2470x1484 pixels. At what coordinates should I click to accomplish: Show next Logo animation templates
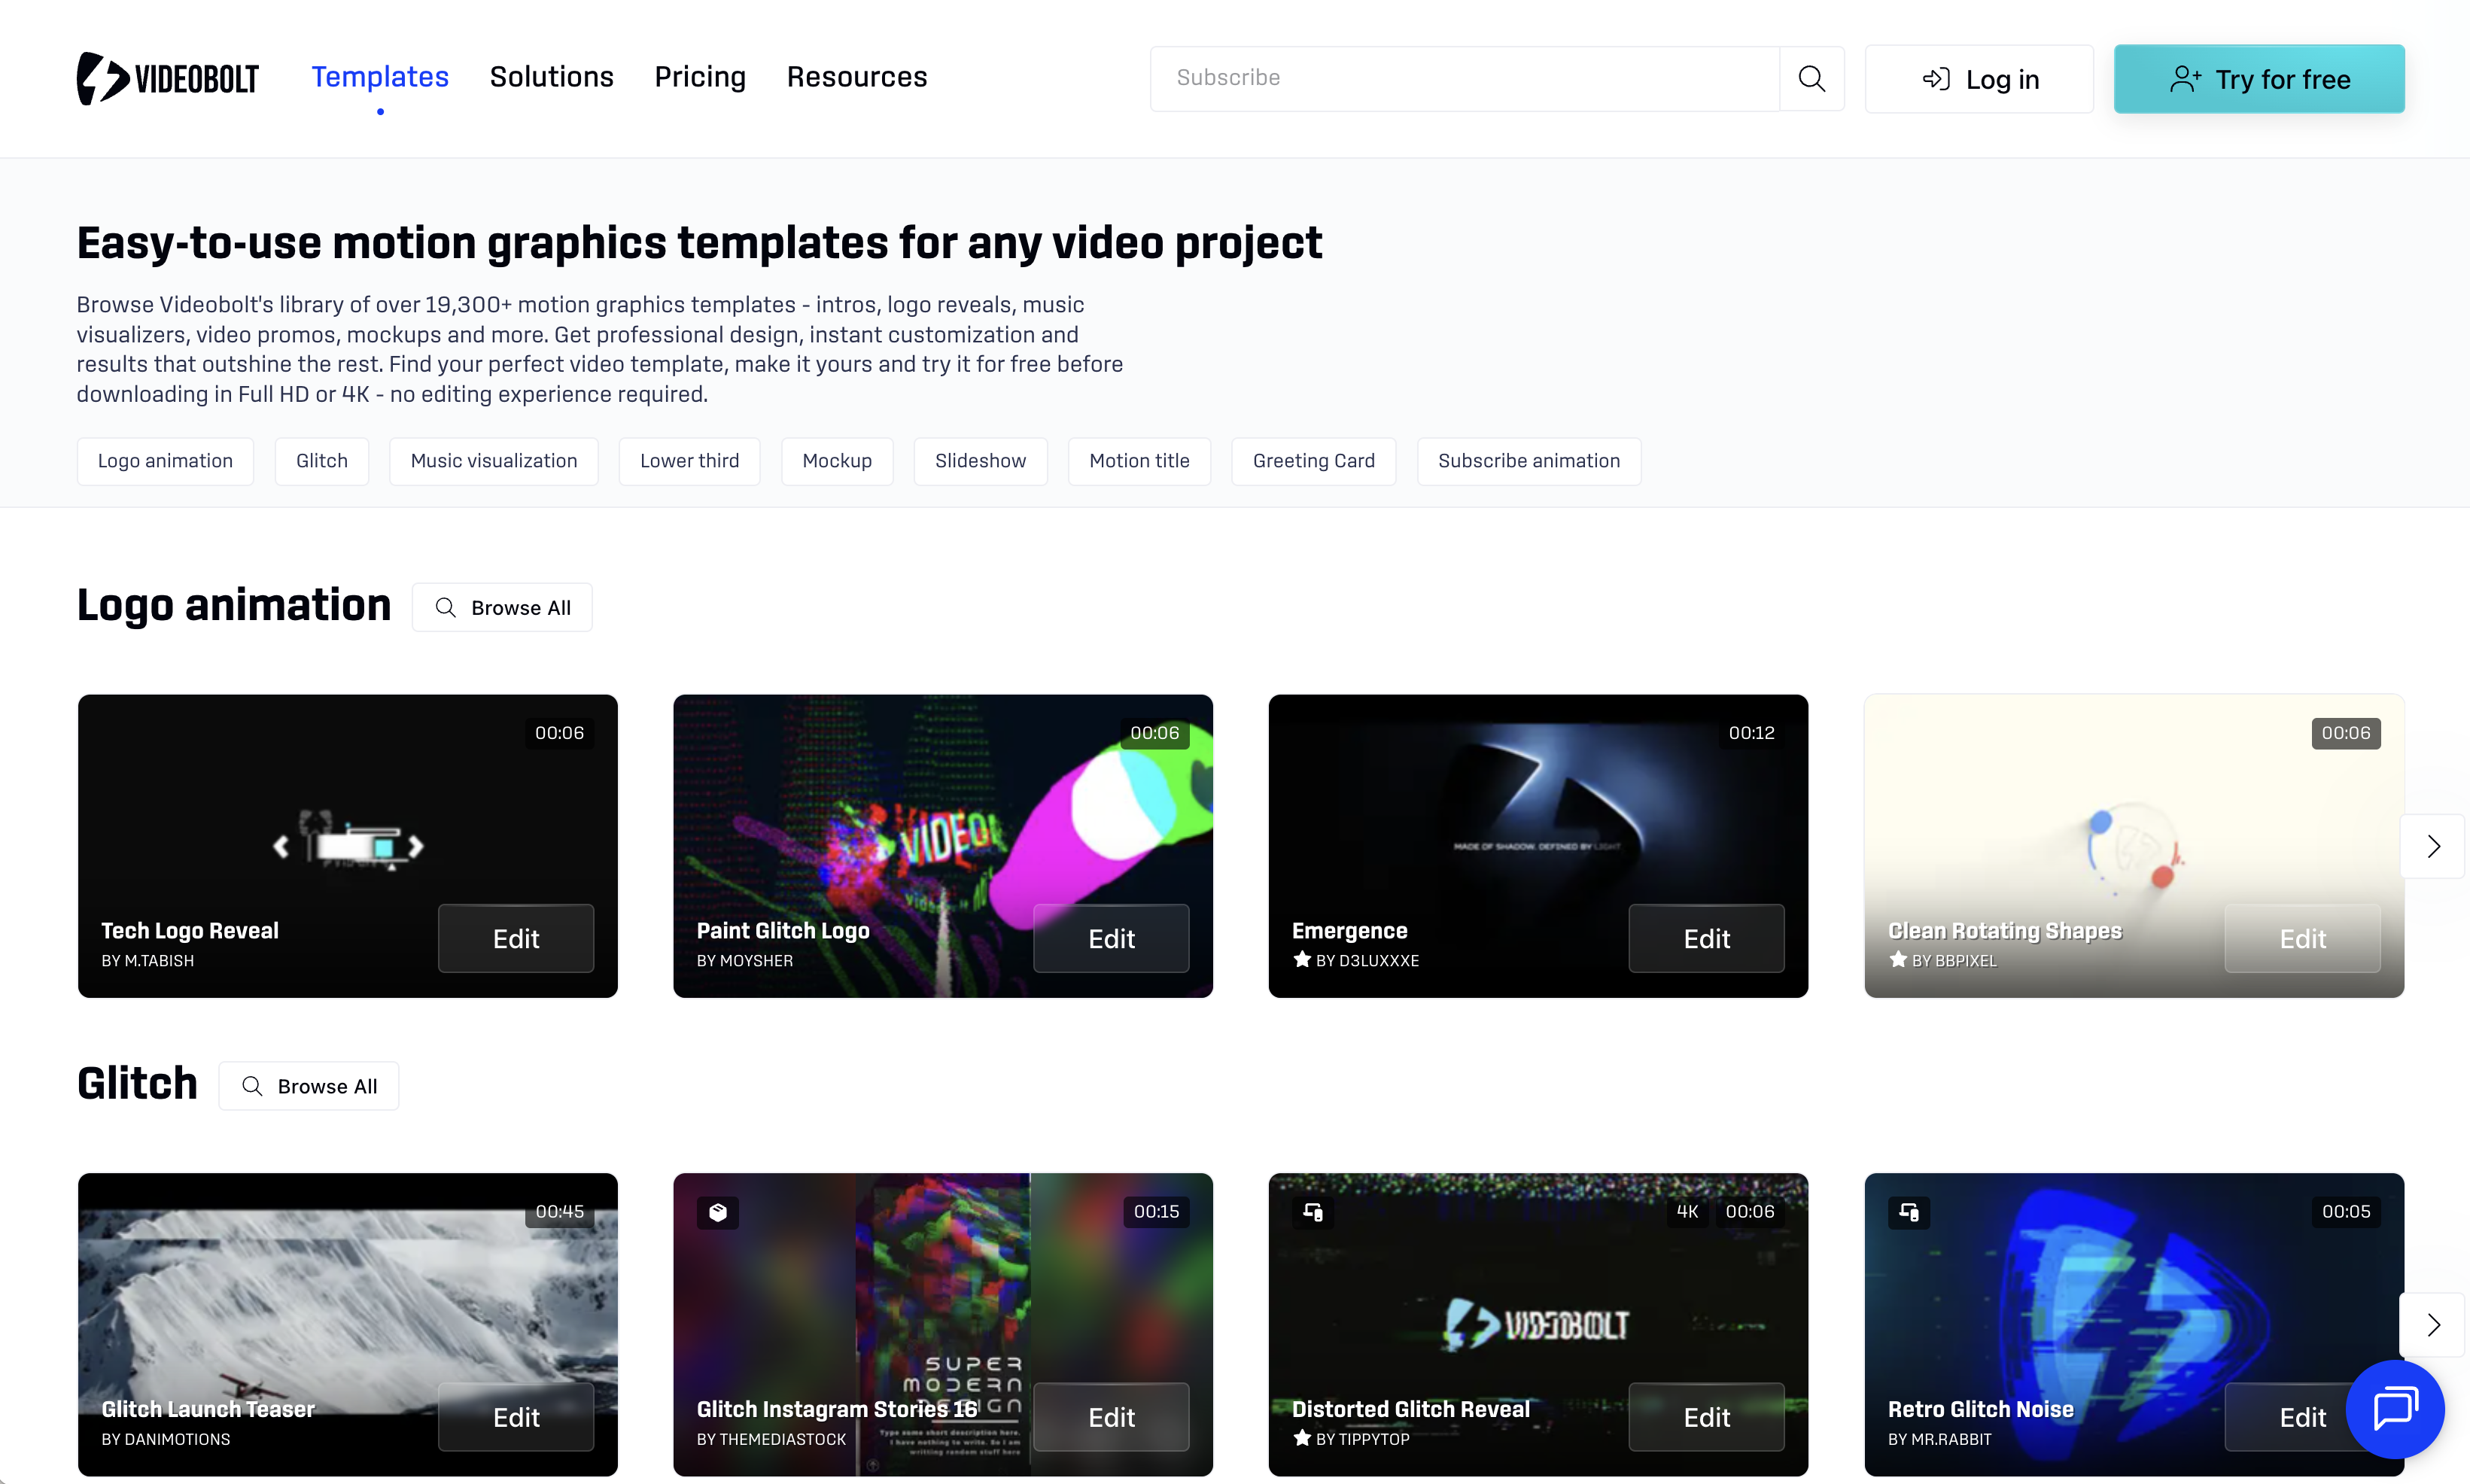[x=2433, y=846]
